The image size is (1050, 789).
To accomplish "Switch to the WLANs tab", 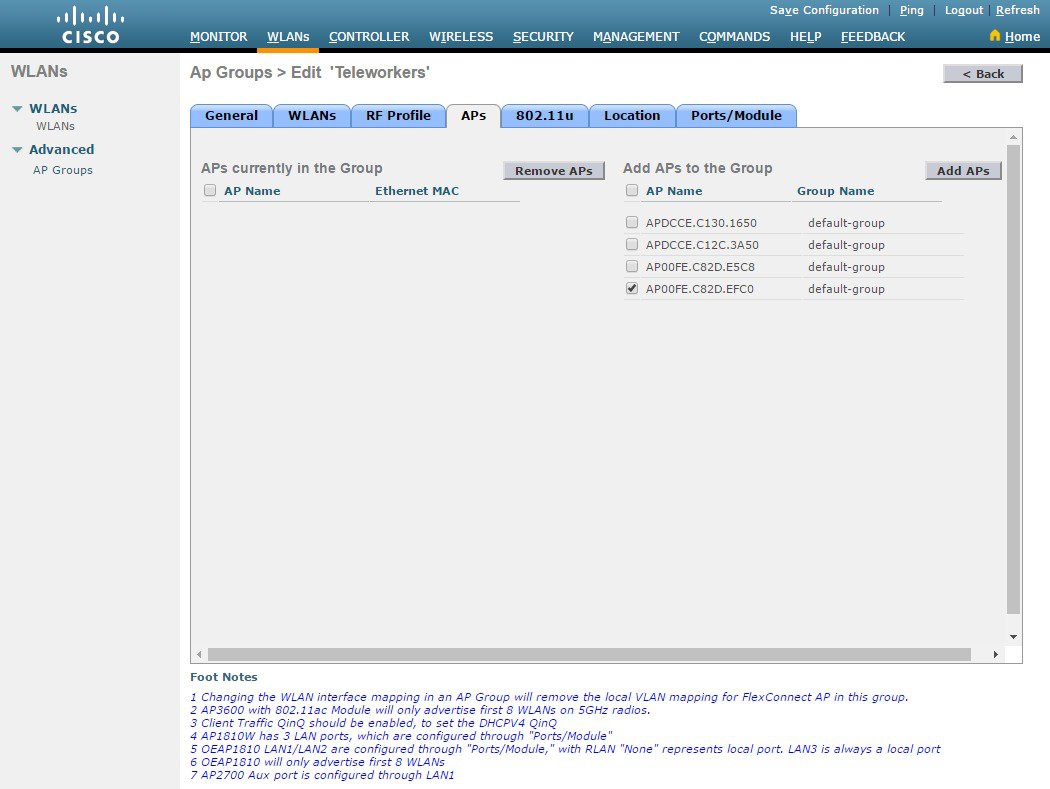I will point(312,116).
